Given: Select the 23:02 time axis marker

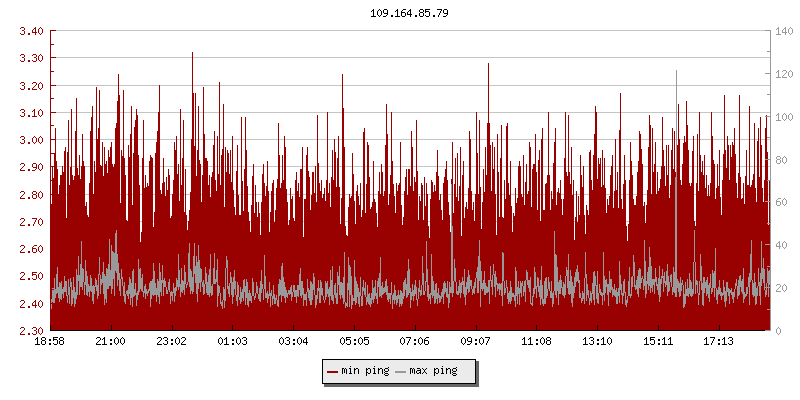Looking at the screenshot, I should click(x=172, y=342).
